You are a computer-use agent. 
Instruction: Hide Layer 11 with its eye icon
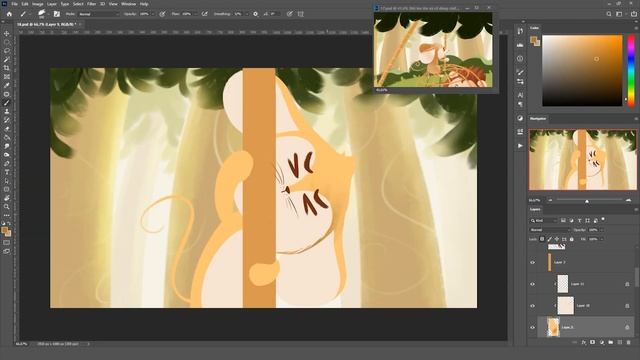tap(532, 284)
